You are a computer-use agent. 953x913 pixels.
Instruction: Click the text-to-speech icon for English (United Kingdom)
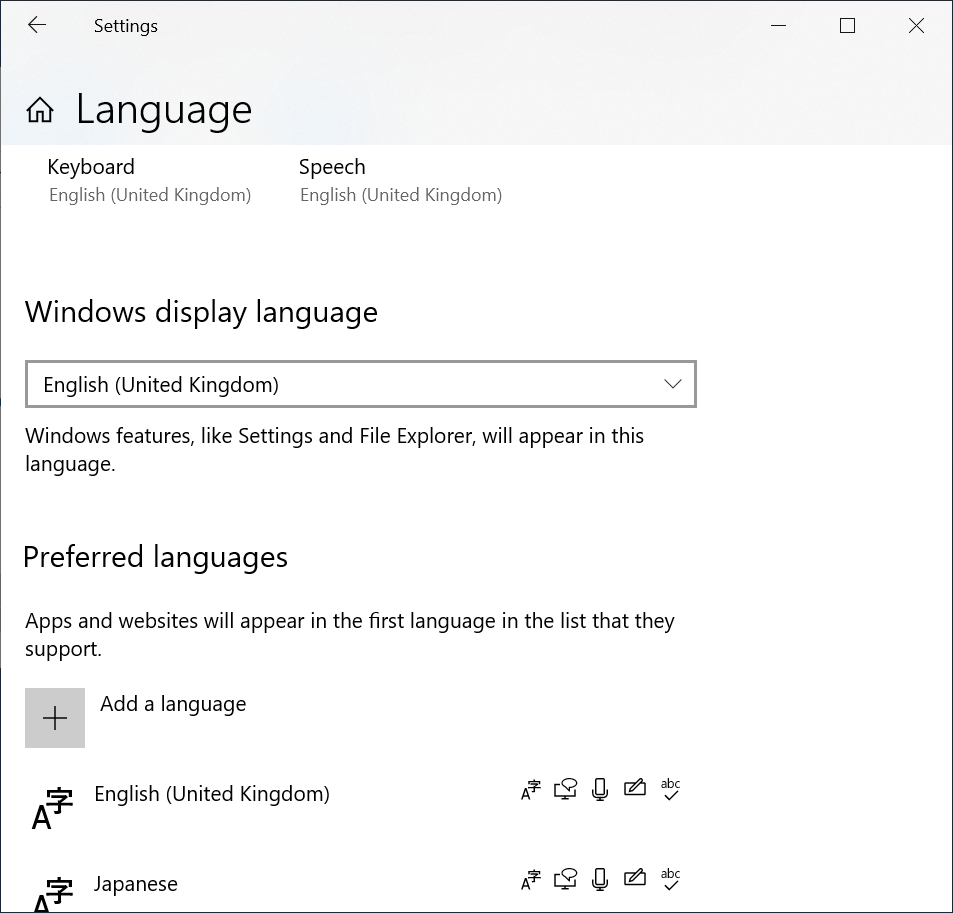(x=565, y=789)
